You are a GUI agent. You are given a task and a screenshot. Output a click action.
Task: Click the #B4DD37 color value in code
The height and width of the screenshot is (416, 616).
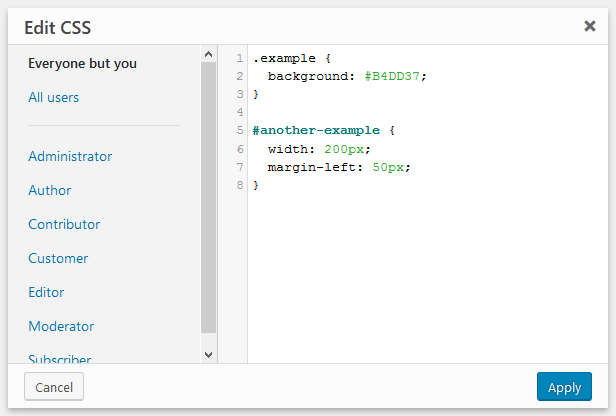pyautogui.click(x=392, y=76)
